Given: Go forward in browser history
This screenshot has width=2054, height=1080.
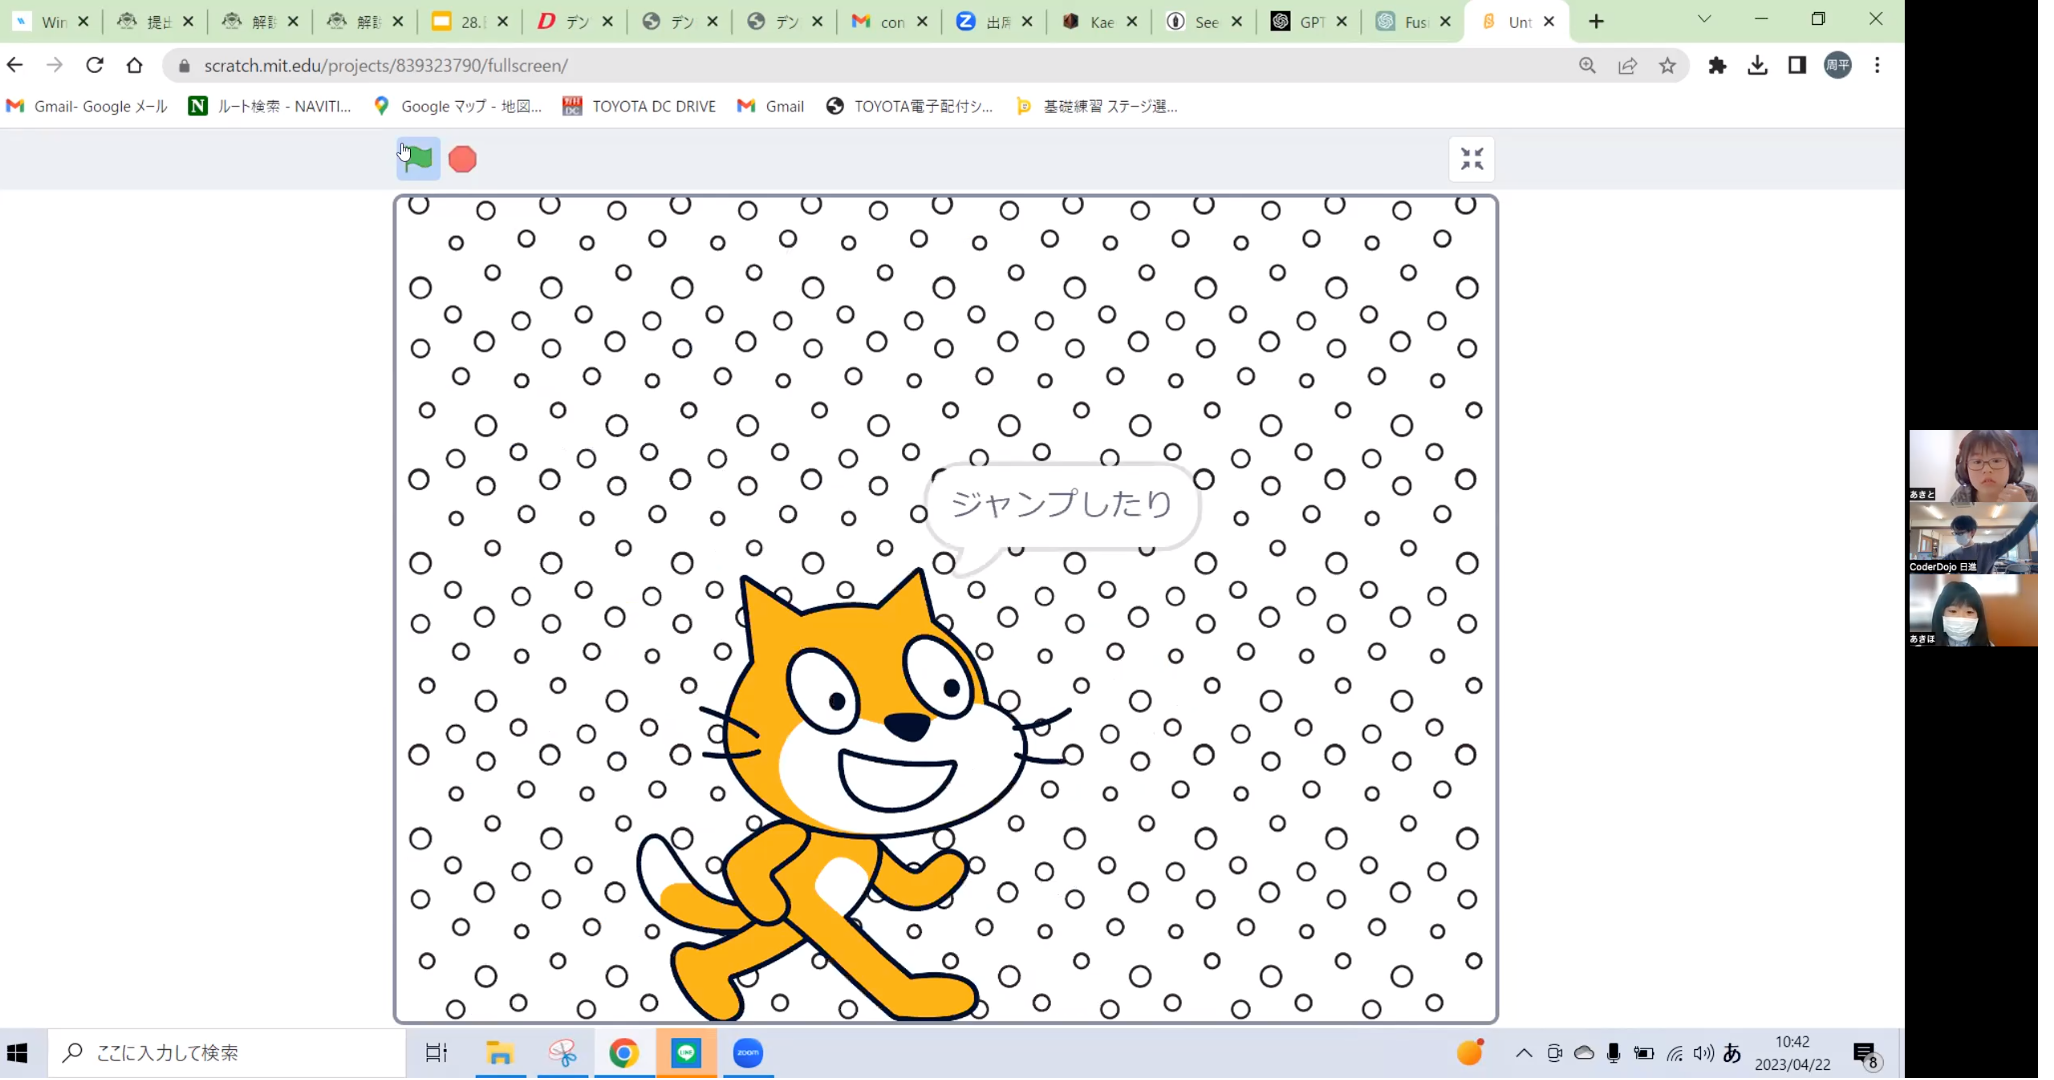Looking at the screenshot, I should [55, 65].
